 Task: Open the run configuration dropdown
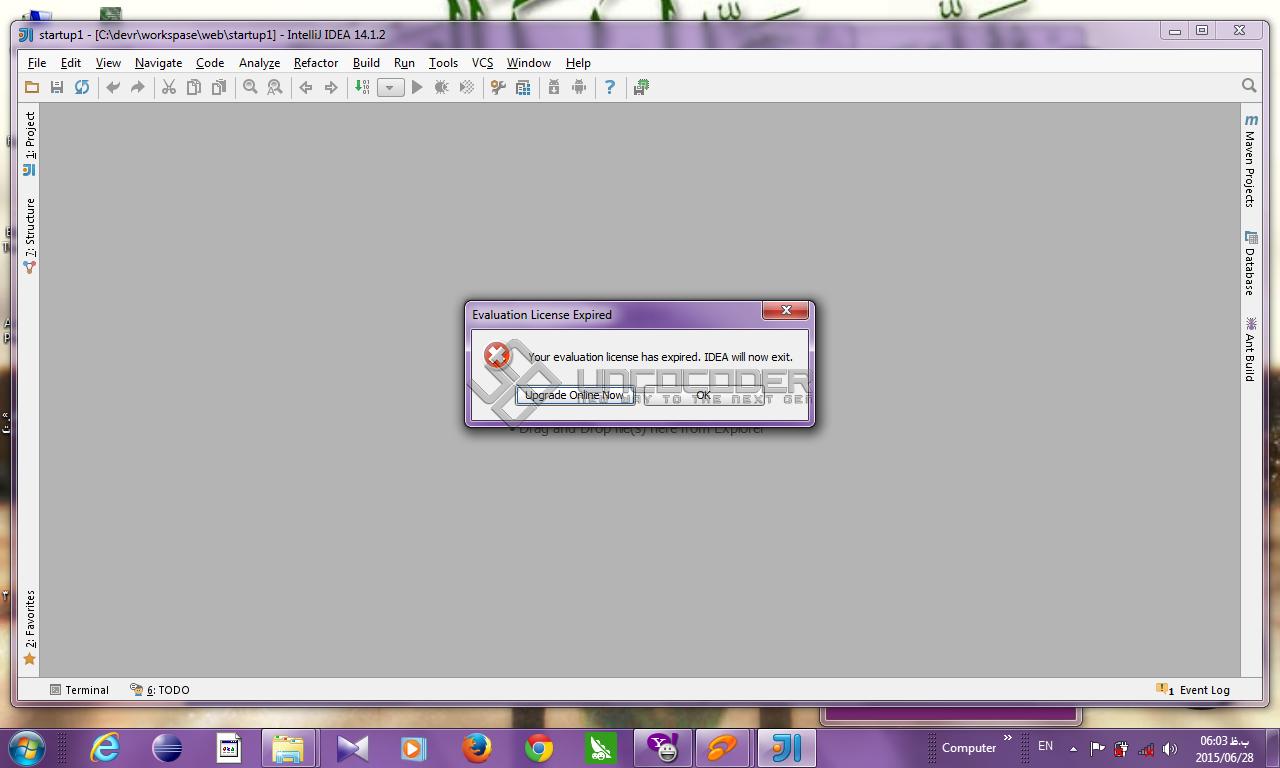[x=391, y=88]
